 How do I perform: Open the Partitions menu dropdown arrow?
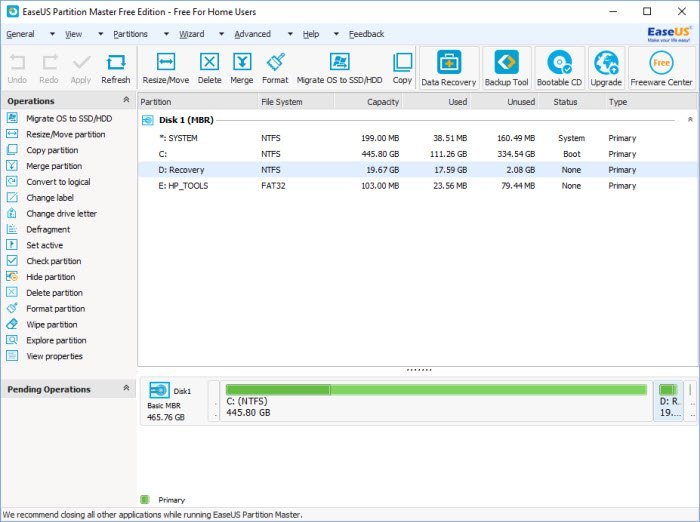click(166, 34)
